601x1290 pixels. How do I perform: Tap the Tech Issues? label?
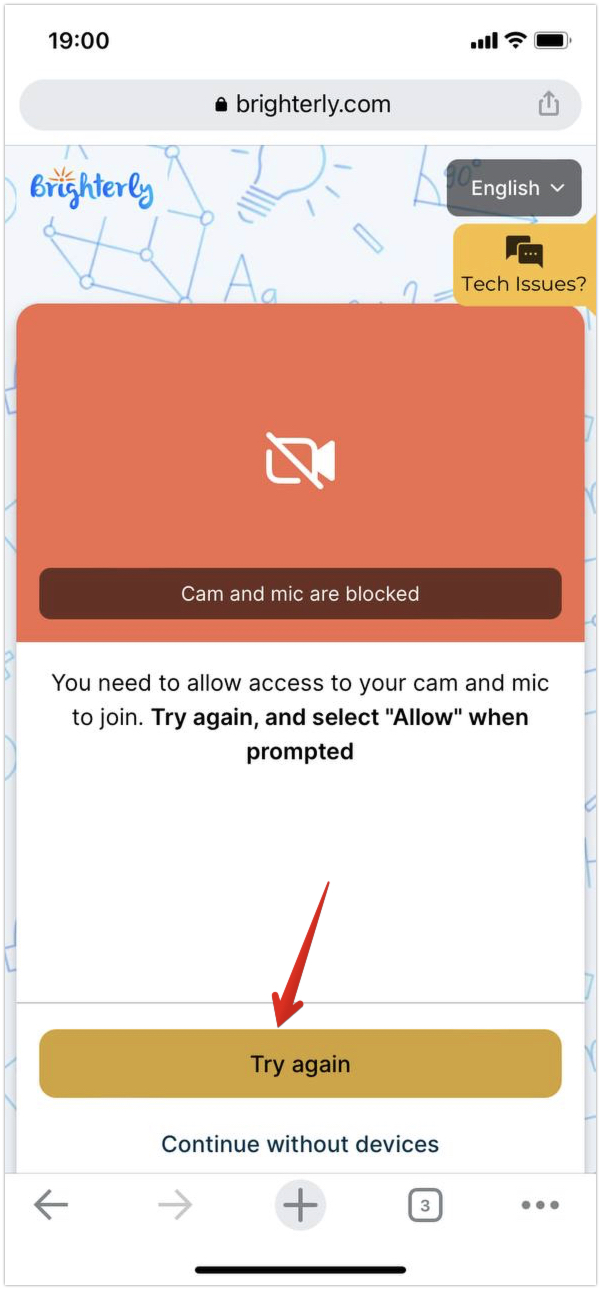tap(524, 284)
